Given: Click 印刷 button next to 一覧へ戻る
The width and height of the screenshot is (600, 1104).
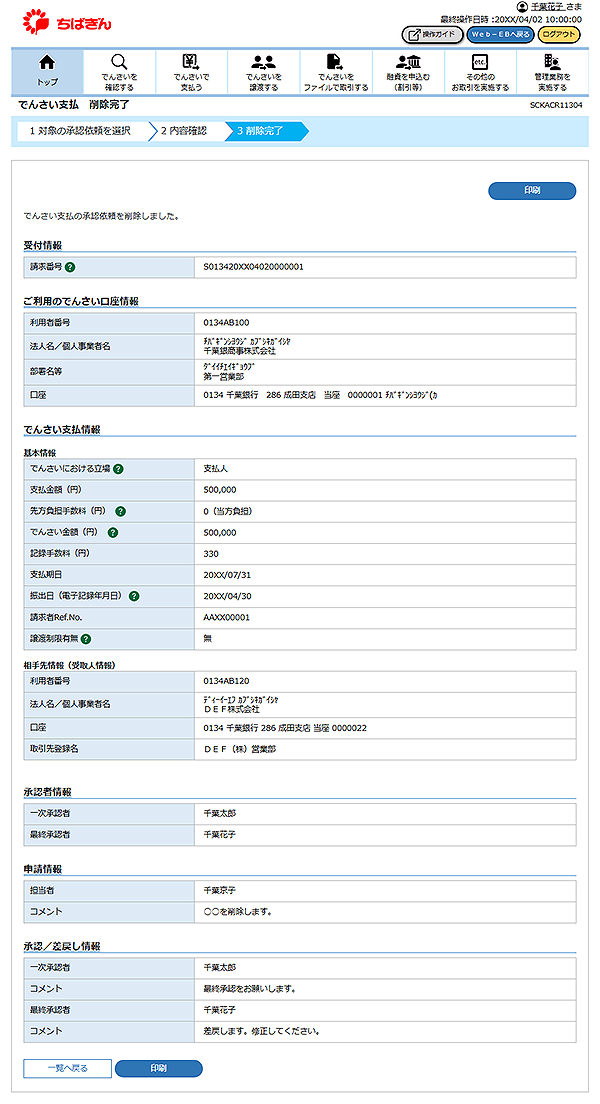Looking at the screenshot, I should coord(158,1068).
